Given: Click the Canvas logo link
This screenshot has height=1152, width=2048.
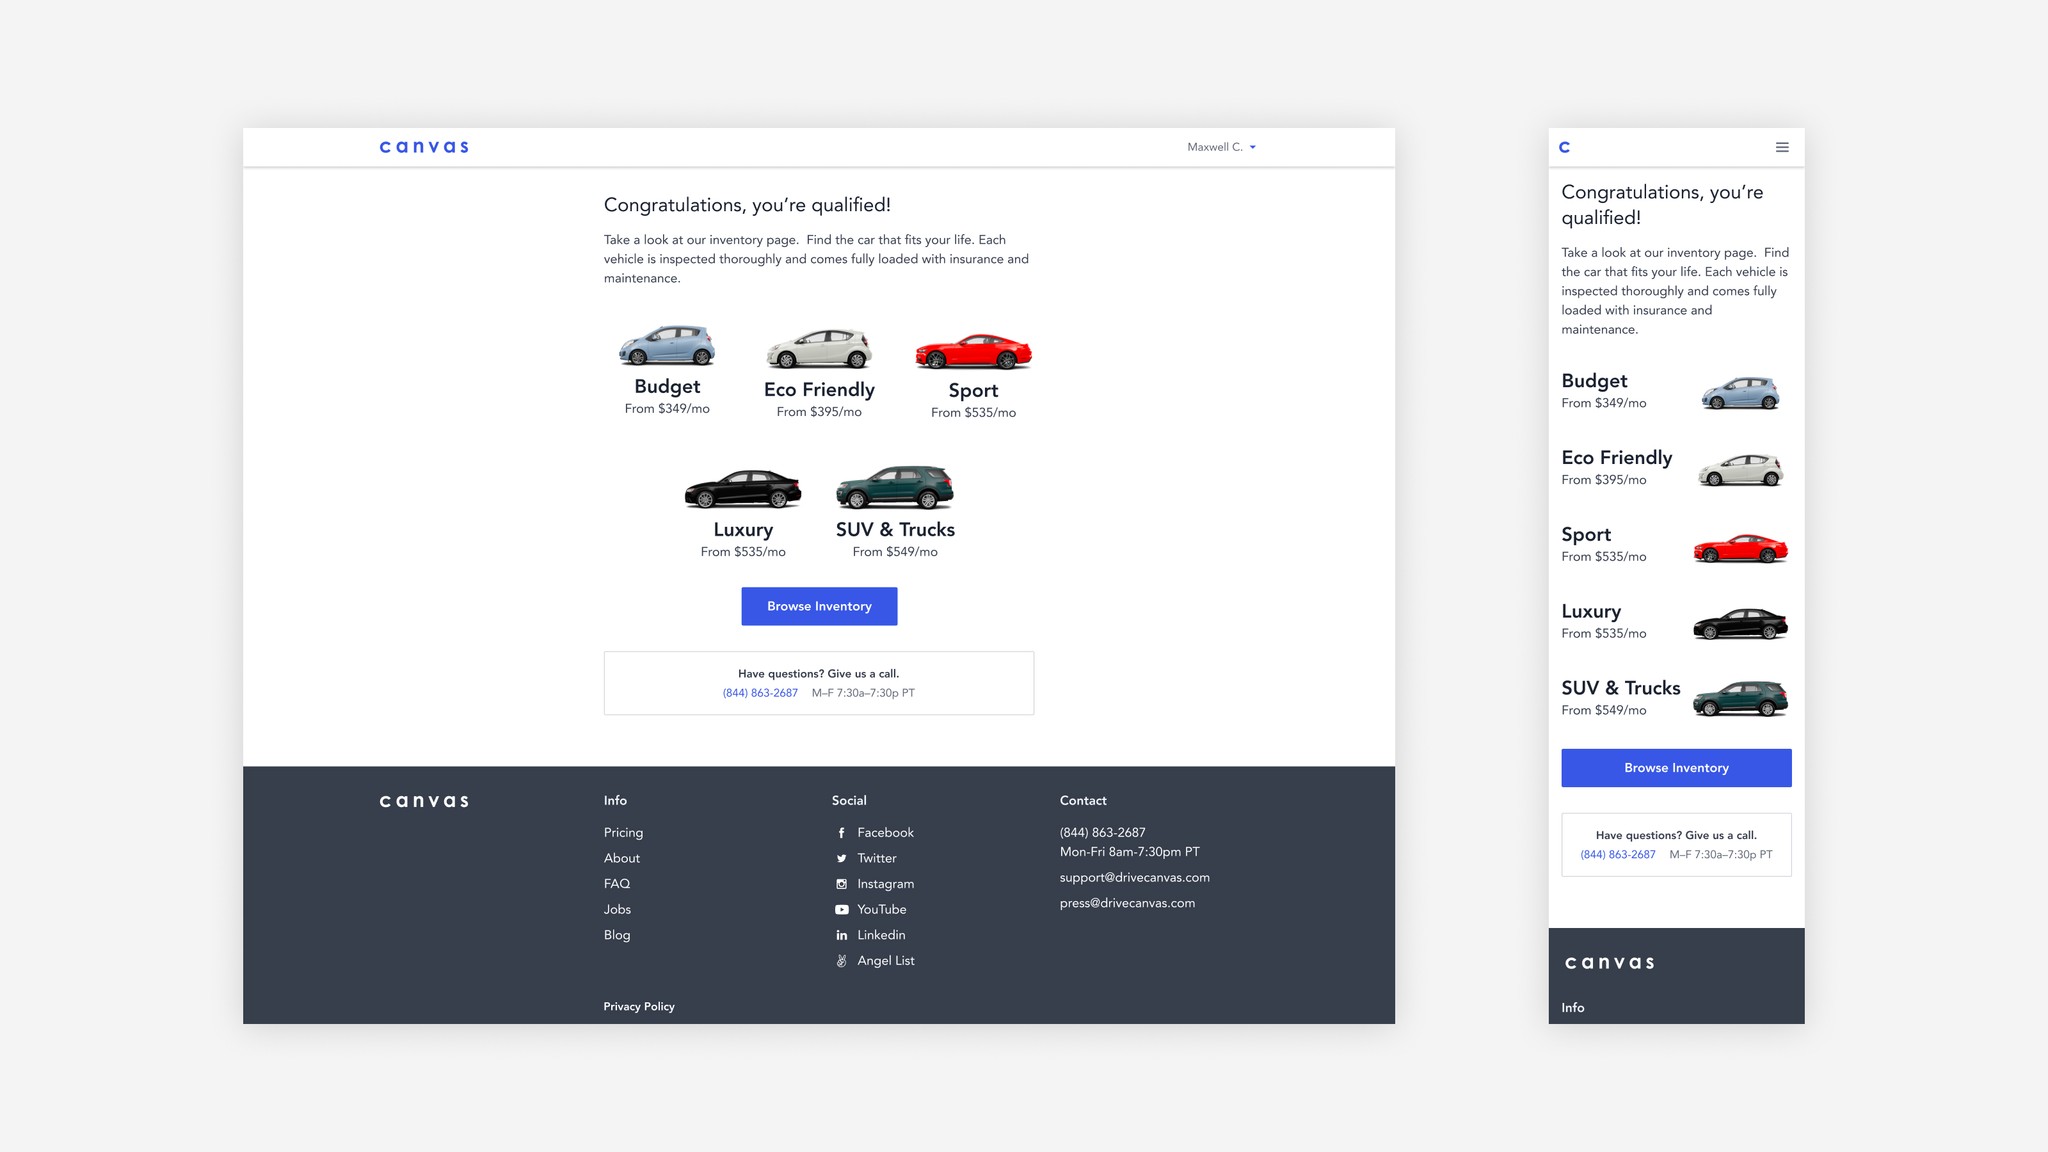Looking at the screenshot, I should click(x=423, y=145).
